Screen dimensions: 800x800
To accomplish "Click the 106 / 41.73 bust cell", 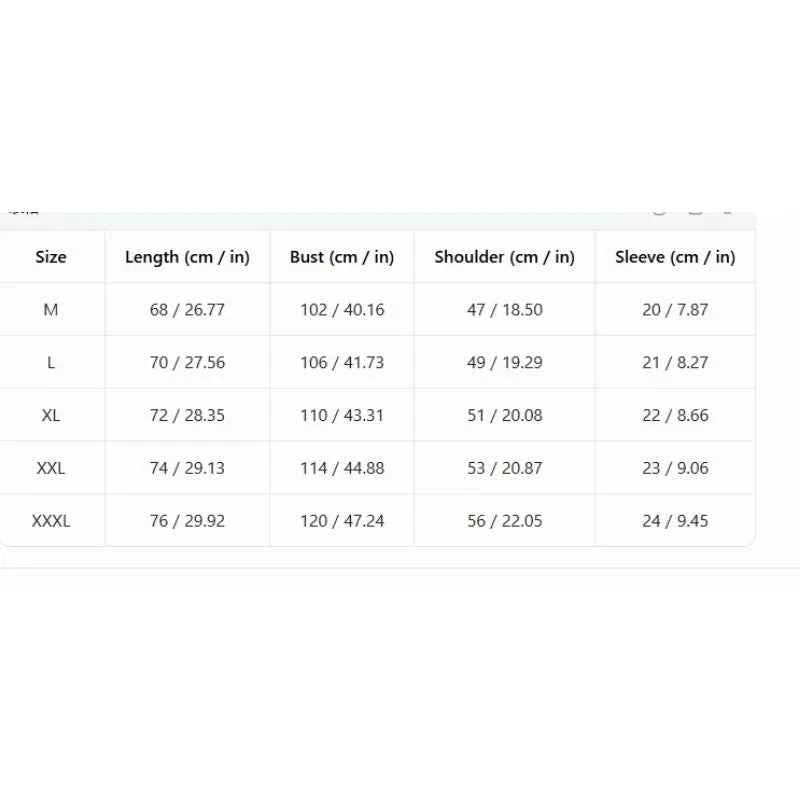I will pyautogui.click(x=342, y=362).
